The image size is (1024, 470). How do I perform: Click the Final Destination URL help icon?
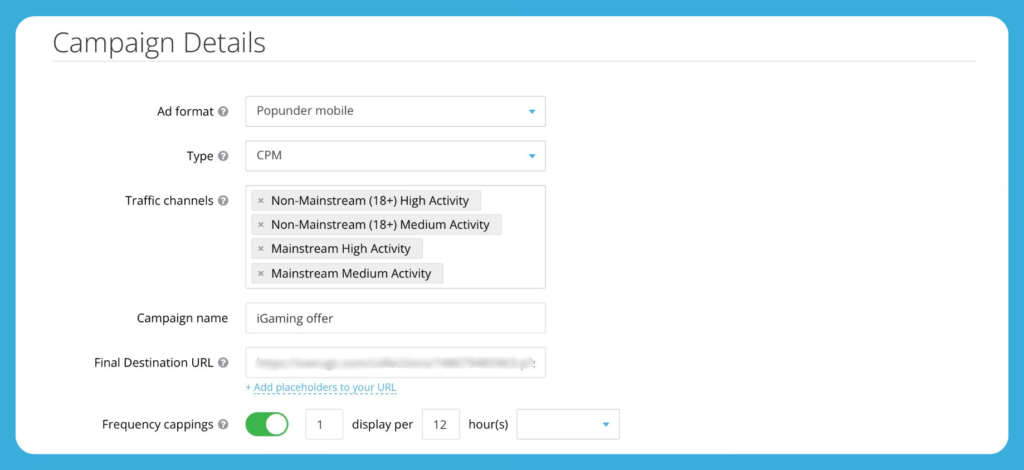tap(223, 363)
